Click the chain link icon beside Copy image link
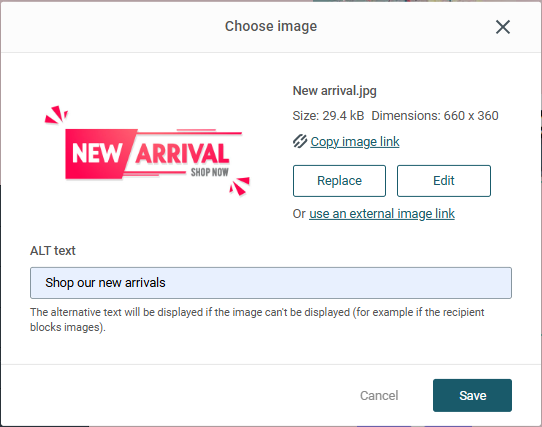The image size is (542, 427). [x=300, y=141]
